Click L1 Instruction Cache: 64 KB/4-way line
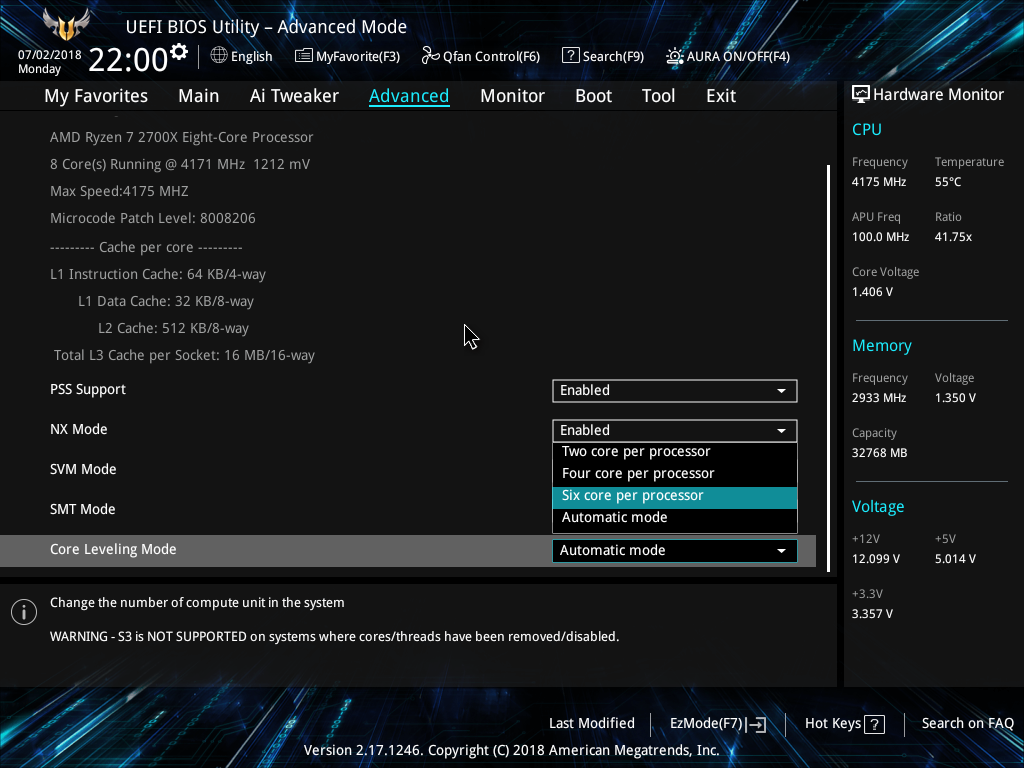Image resolution: width=1024 pixels, height=768 pixels. pyautogui.click(x=158, y=274)
